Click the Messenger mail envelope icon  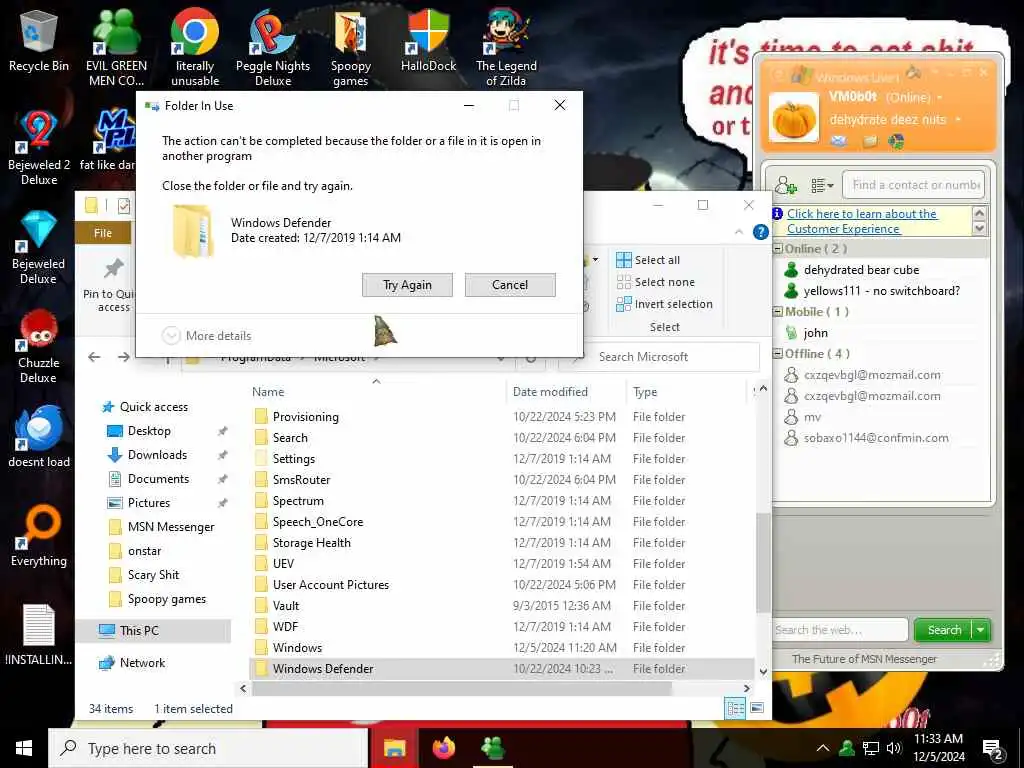coord(839,140)
